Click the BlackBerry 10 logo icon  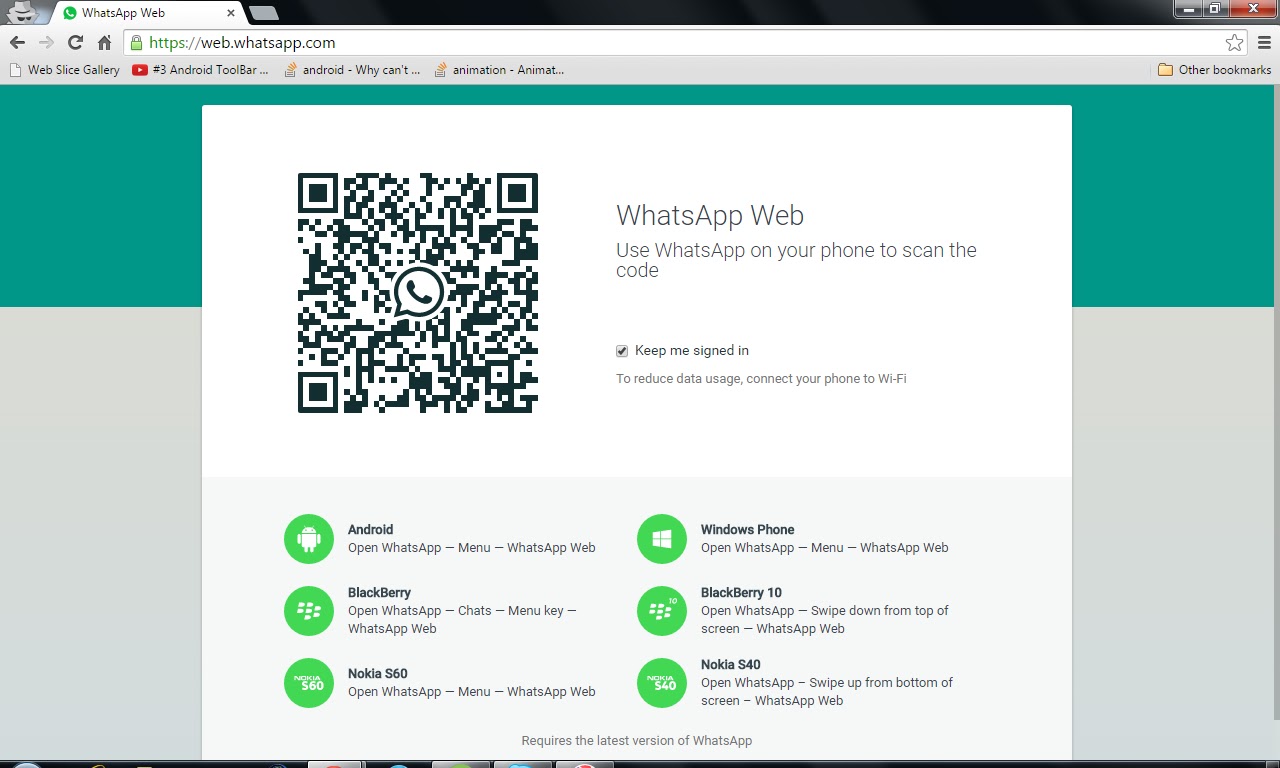[x=662, y=611]
